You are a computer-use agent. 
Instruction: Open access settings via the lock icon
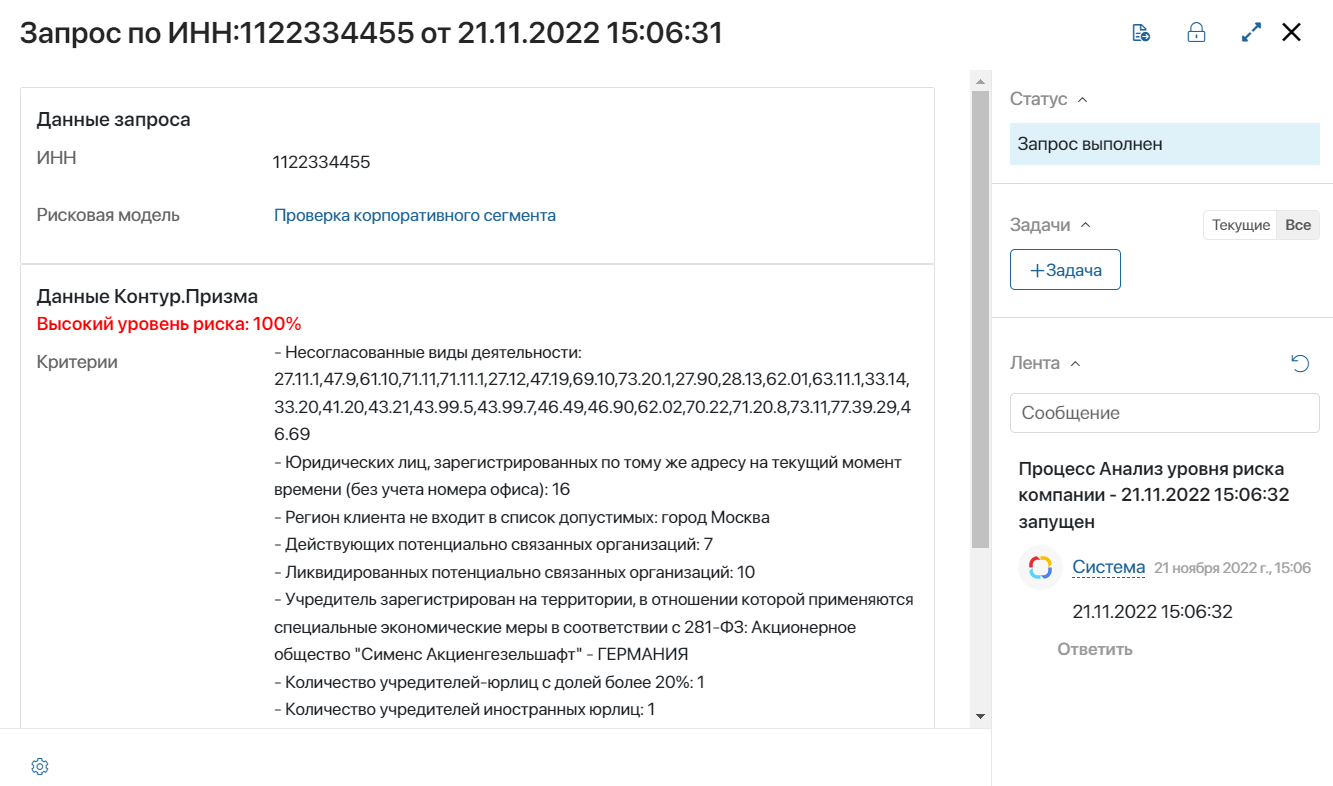pyautogui.click(x=1196, y=33)
